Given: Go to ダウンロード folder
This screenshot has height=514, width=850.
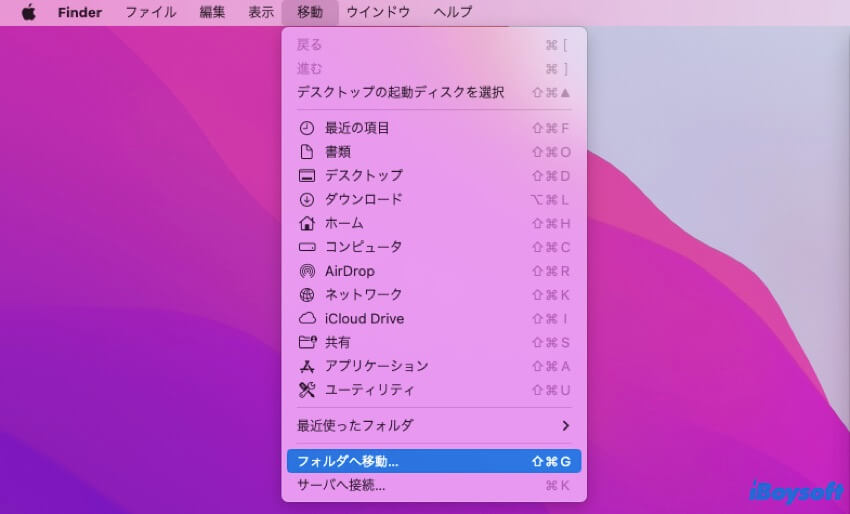Looking at the screenshot, I should (x=434, y=200).
